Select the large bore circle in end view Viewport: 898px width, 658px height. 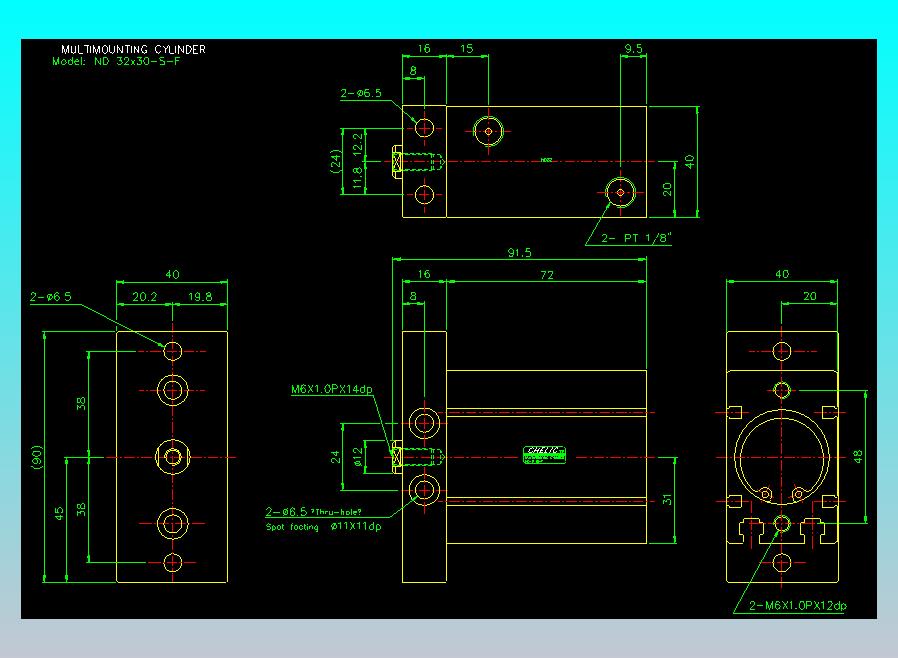point(782,458)
